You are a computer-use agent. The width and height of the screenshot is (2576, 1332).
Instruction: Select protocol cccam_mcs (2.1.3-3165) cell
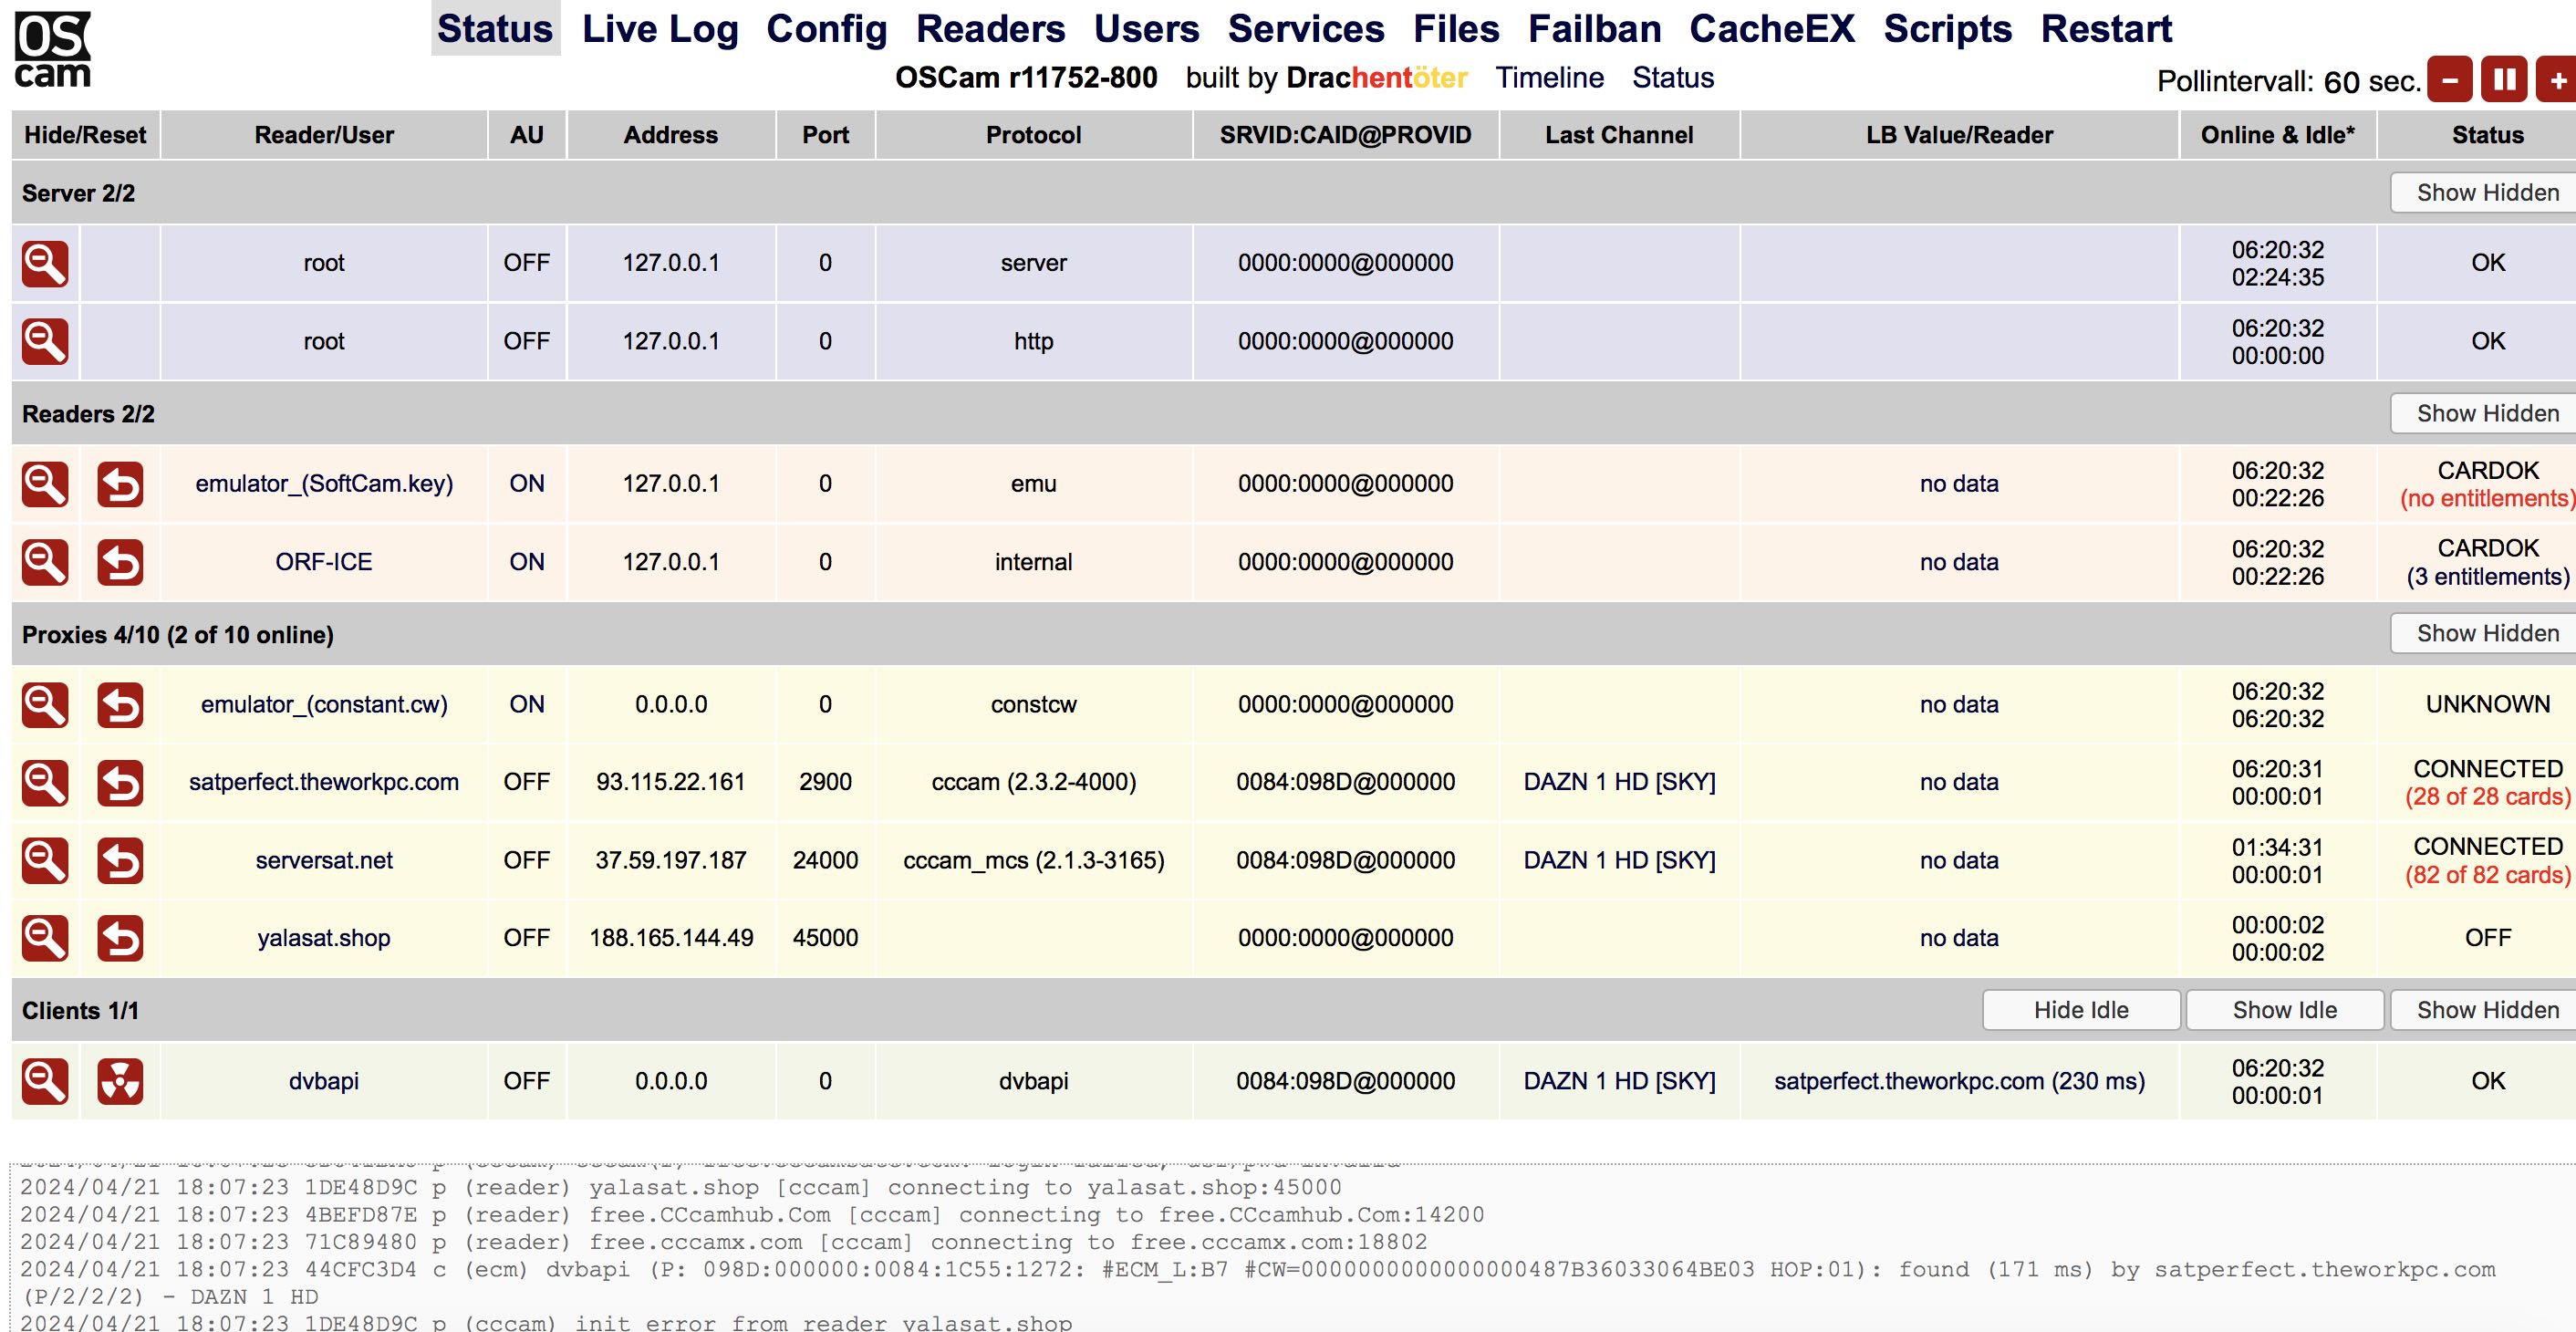click(x=1034, y=861)
